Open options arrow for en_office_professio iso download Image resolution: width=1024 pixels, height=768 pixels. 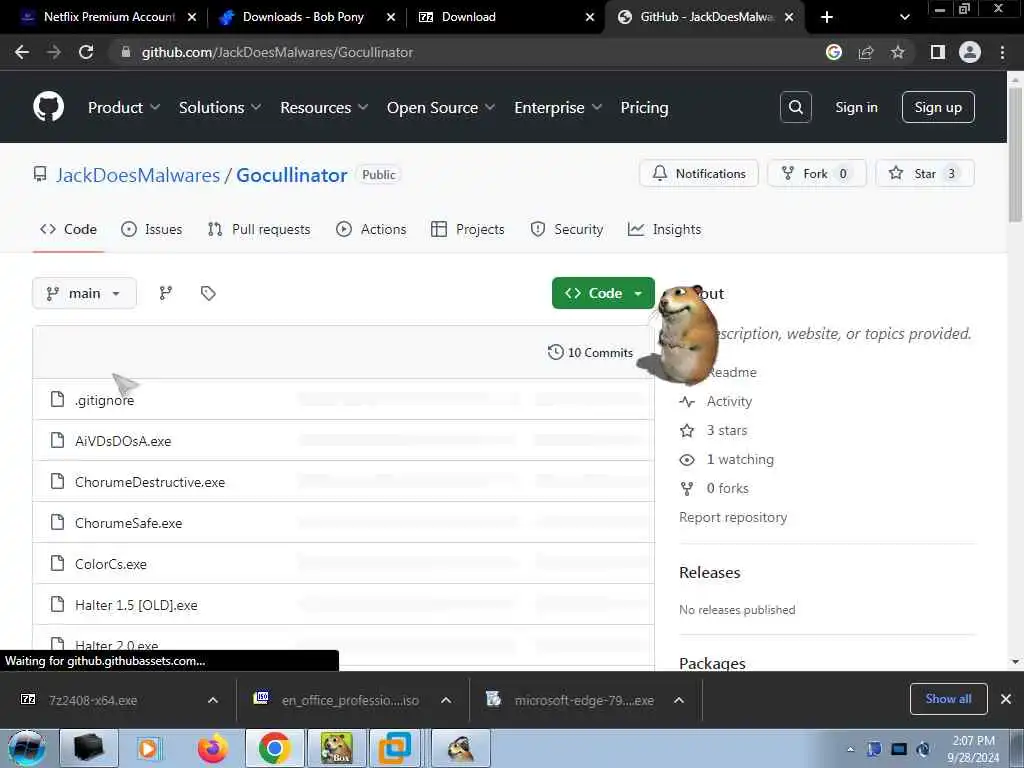pyautogui.click(x=446, y=700)
